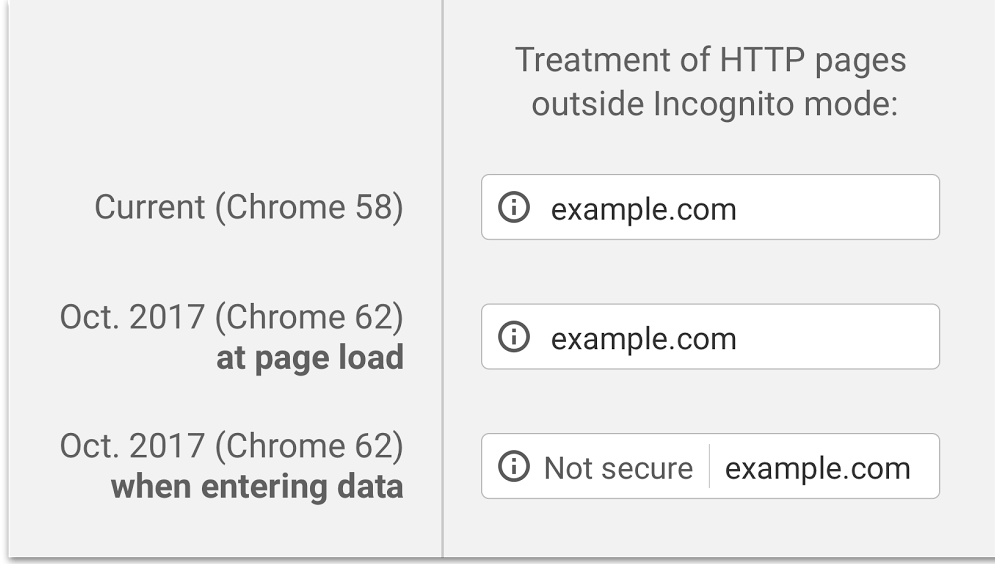Click the Current (Chrome 58) label
Image resolution: width=995 pixels, height=564 pixels.
[249, 207]
